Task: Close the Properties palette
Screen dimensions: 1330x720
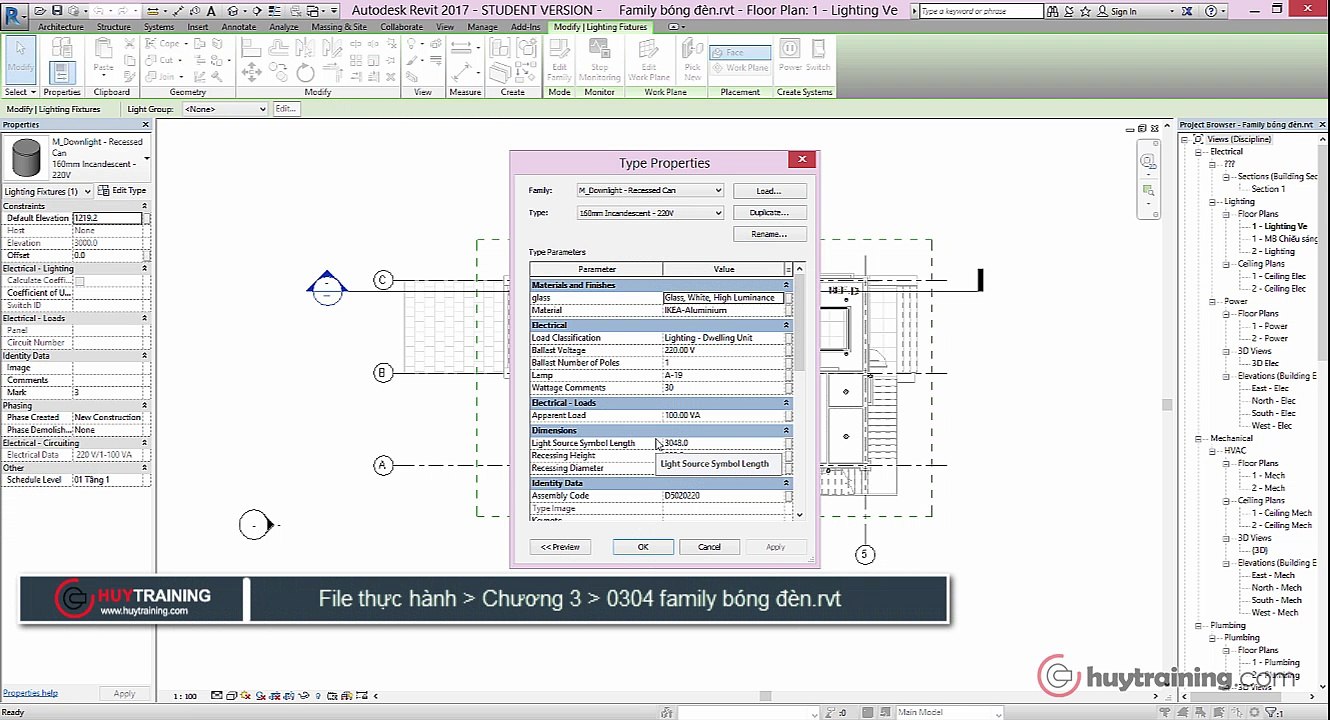Action: pyautogui.click(x=145, y=125)
